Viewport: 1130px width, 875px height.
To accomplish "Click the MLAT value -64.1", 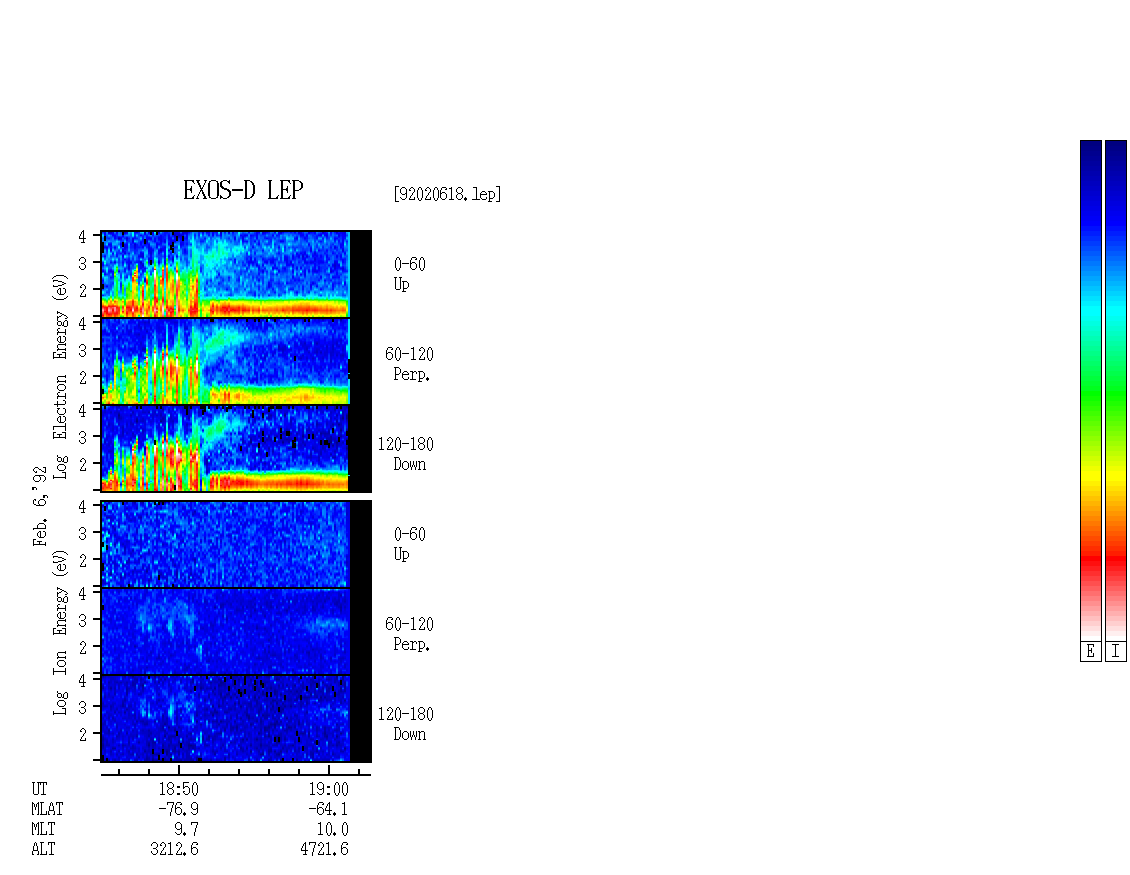I will (x=329, y=809).
